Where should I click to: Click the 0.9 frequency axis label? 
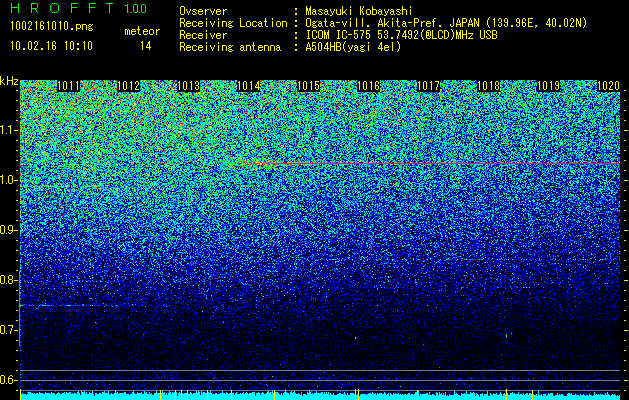point(9,230)
